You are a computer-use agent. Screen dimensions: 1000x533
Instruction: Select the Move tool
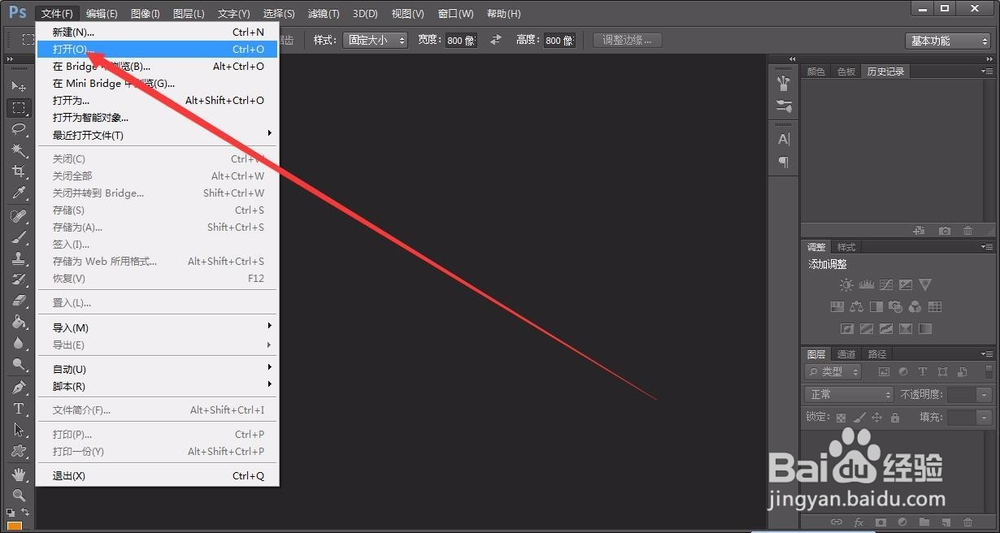click(18, 86)
